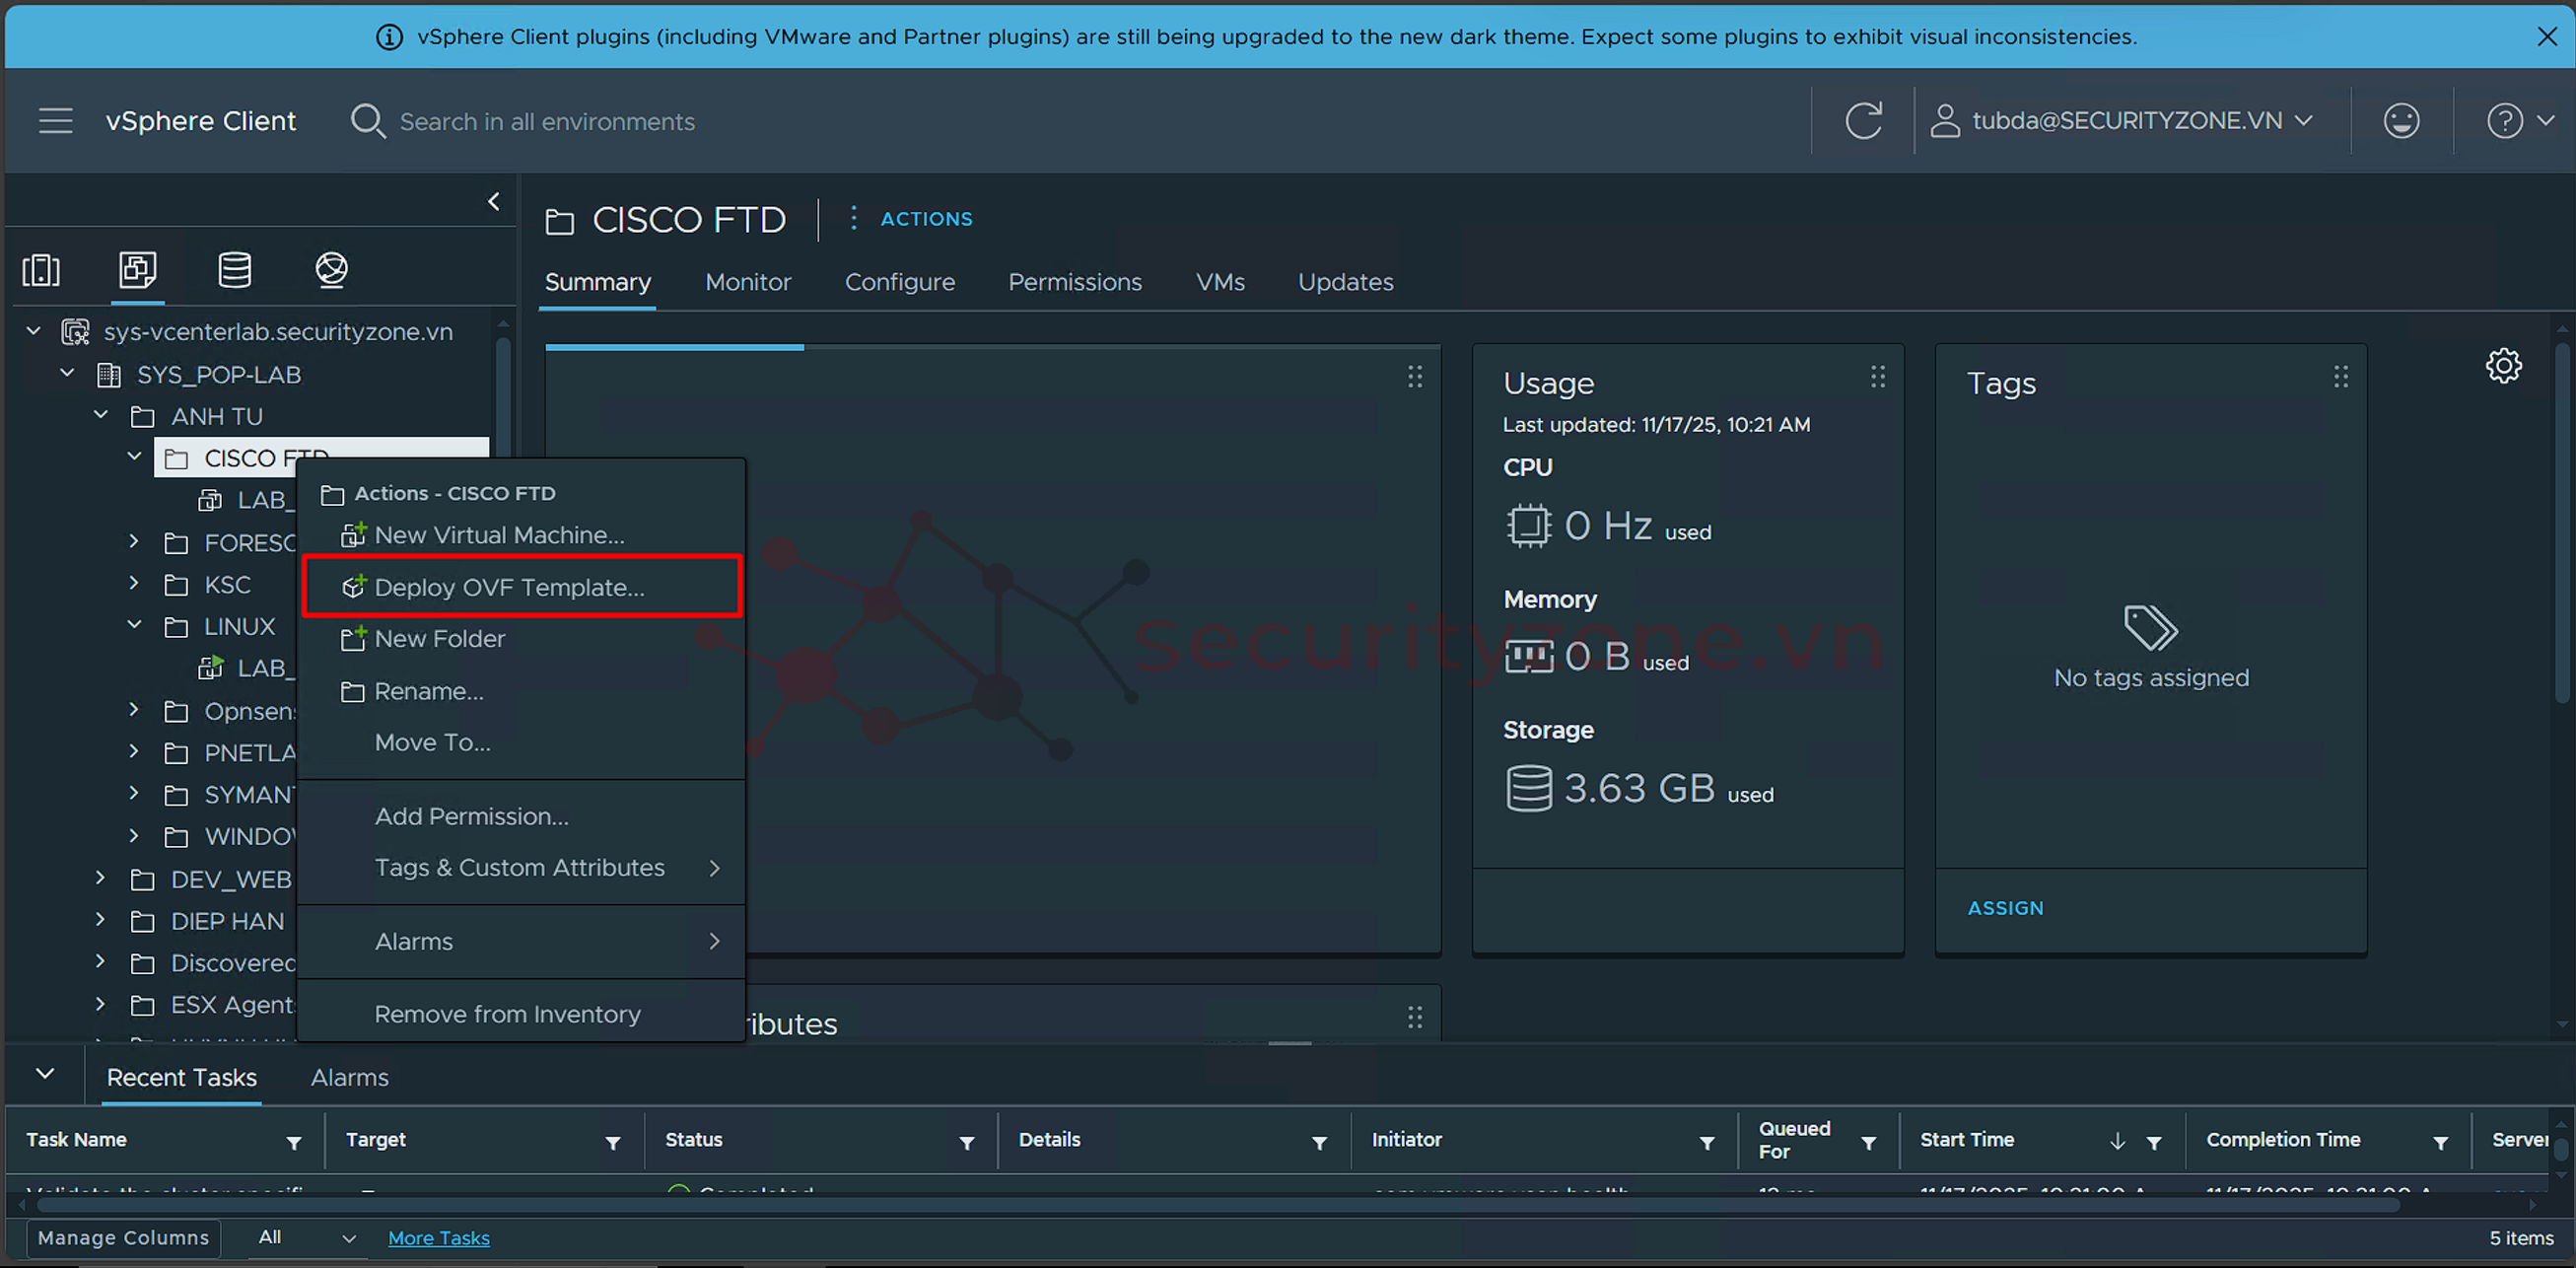Viewport: 2576px width, 1268px height.
Task: Filter tasks by Status column
Action: pos(966,1142)
